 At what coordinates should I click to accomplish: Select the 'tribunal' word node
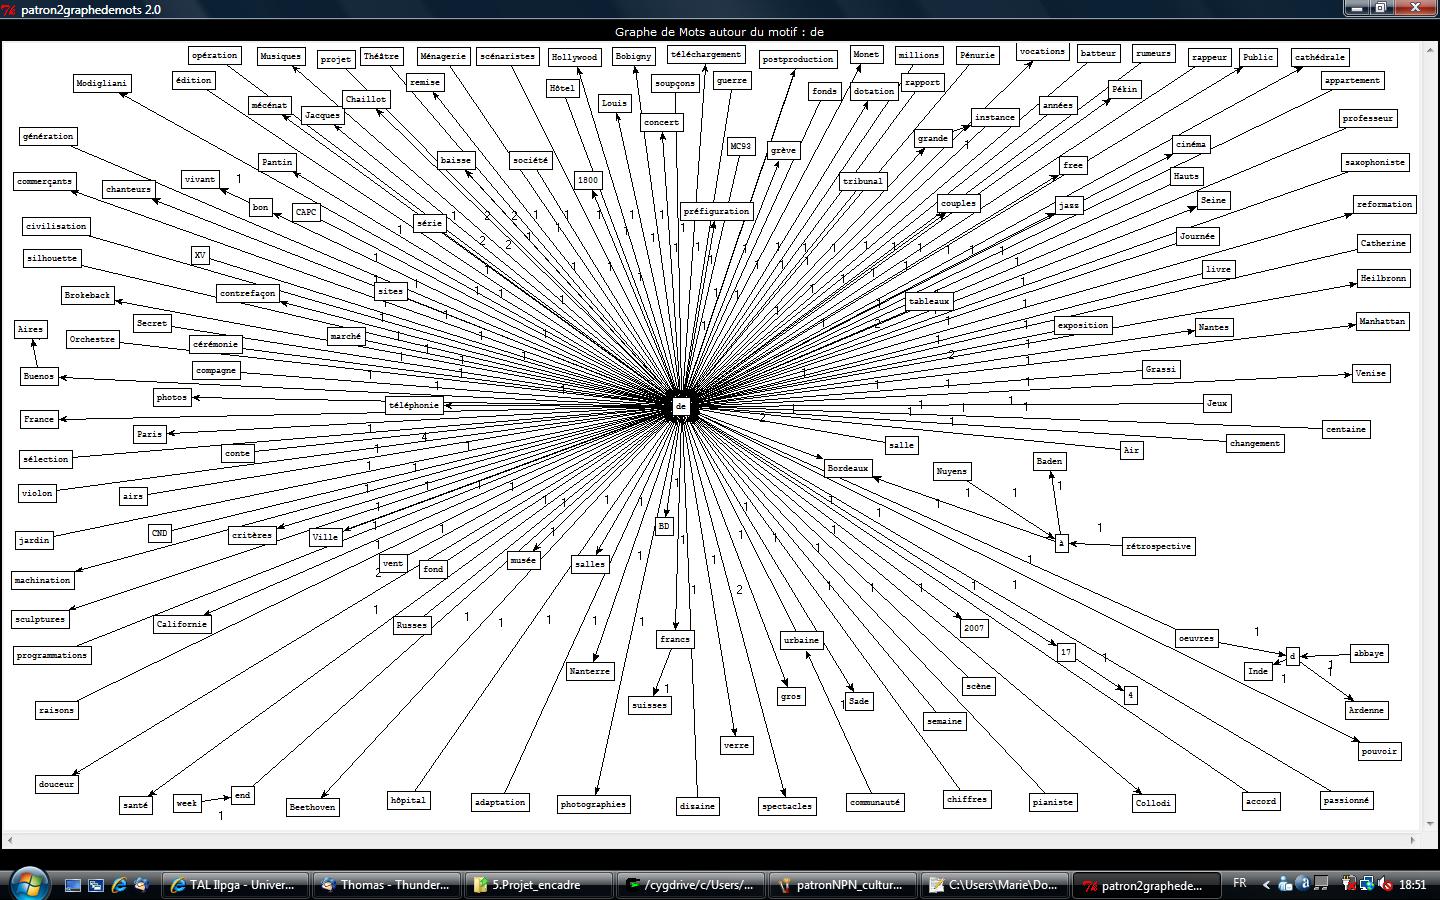pyautogui.click(x=863, y=182)
